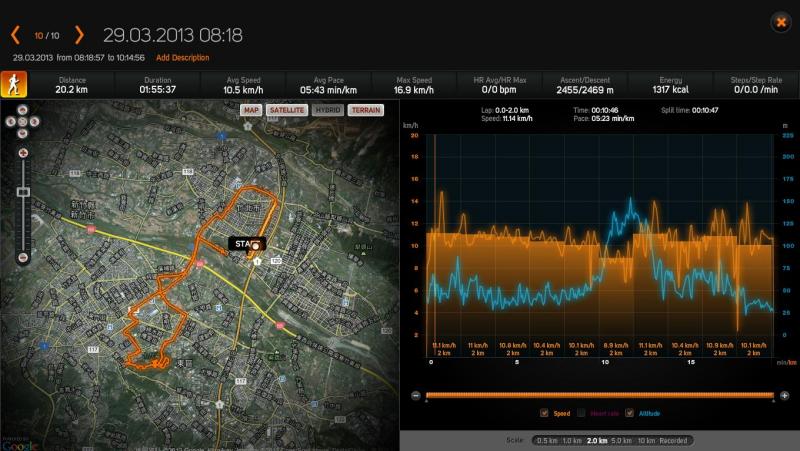Pan the map up
The height and width of the screenshot is (451, 800).
coord(22,110)
